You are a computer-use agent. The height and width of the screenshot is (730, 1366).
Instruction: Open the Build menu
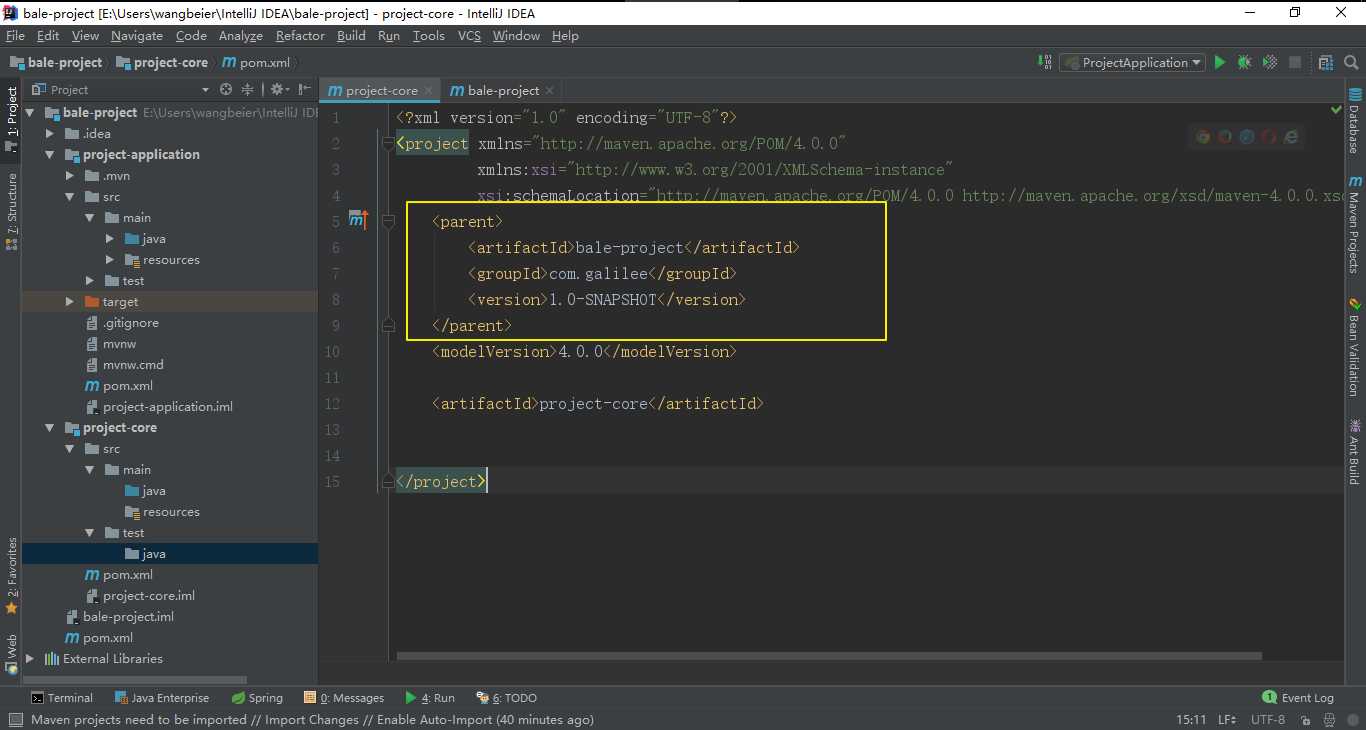point(351,36)
